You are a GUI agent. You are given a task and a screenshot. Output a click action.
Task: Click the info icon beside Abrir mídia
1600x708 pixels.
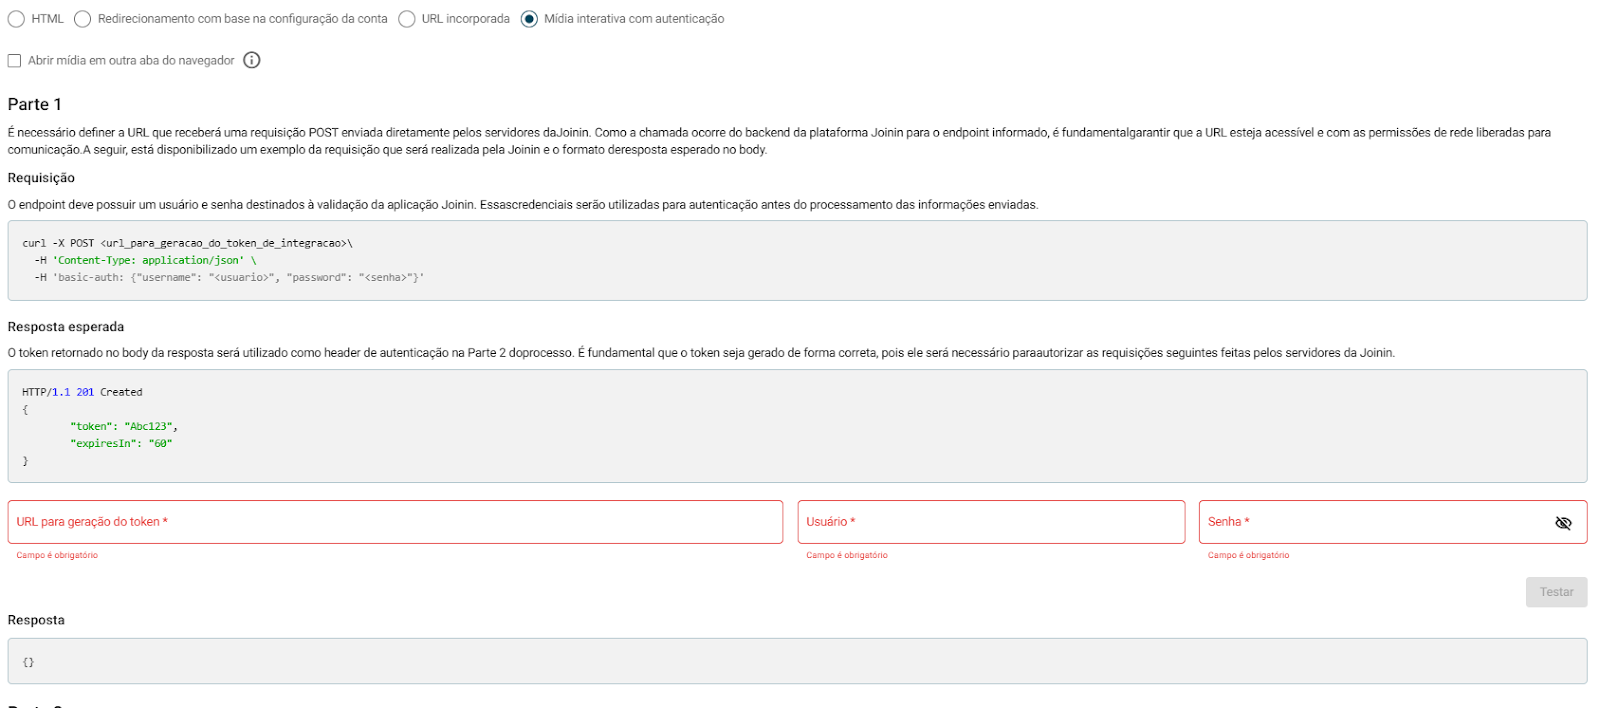[252, 60]
